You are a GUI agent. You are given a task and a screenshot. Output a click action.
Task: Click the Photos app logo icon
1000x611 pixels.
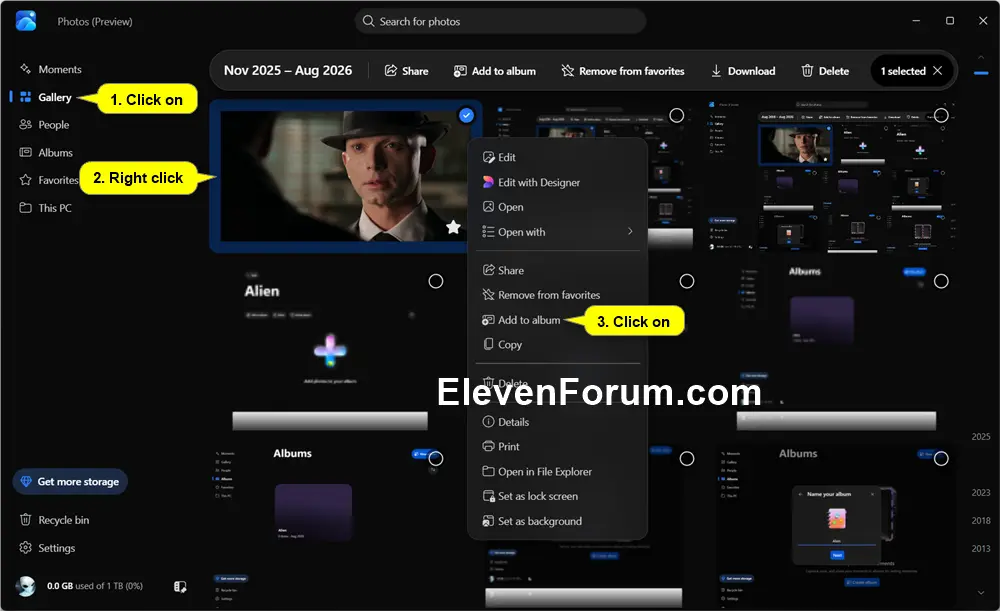pyautogui.click(x=26, y=21)
